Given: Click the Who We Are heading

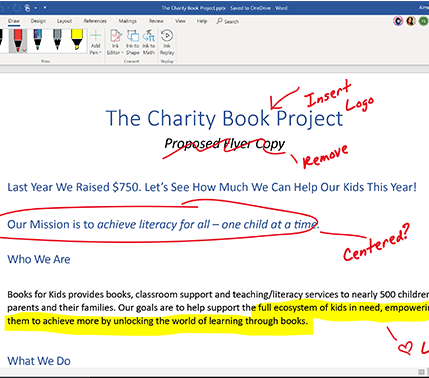Looking at the screenshot, I should 39,259.
